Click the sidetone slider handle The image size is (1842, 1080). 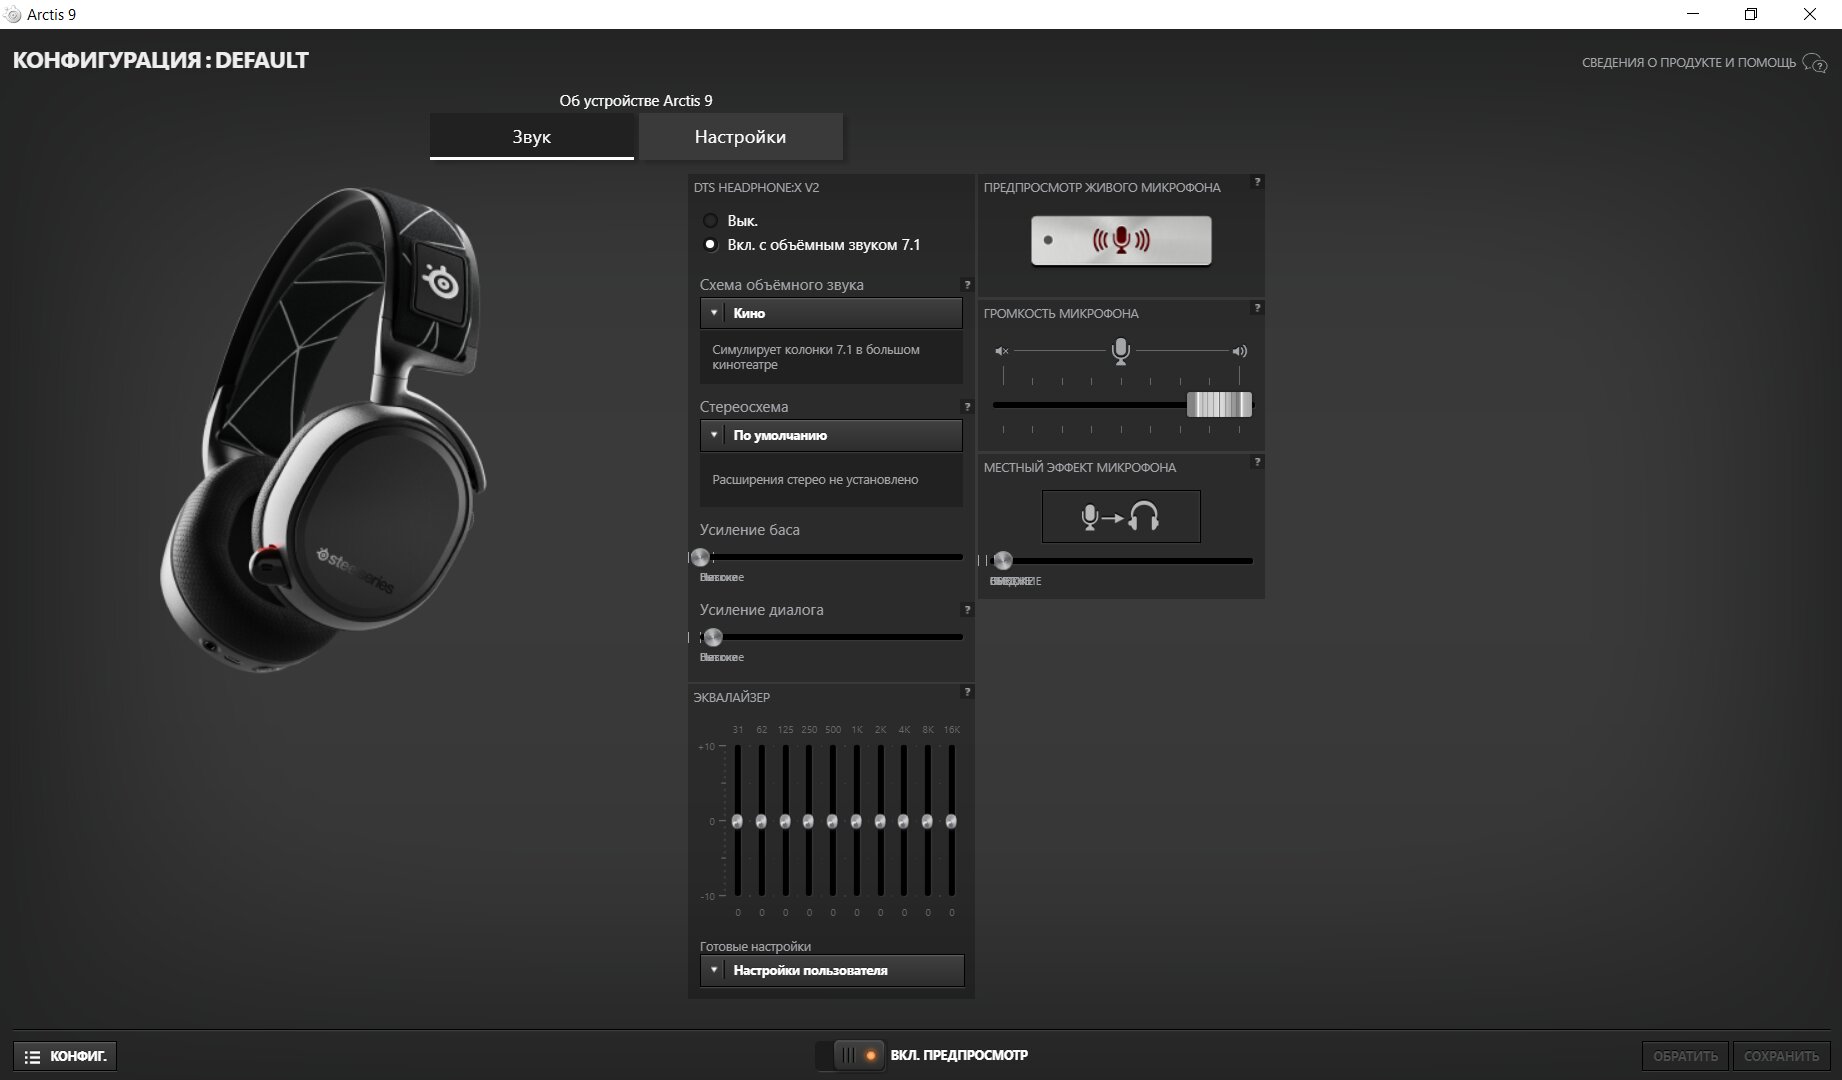point(1003,560)
